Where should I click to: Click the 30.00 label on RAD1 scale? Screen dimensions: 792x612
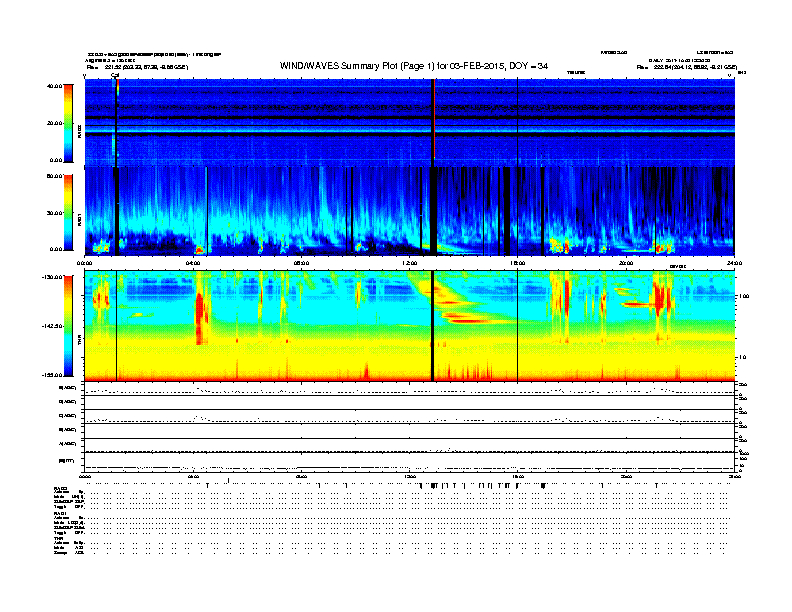(54, 213)
